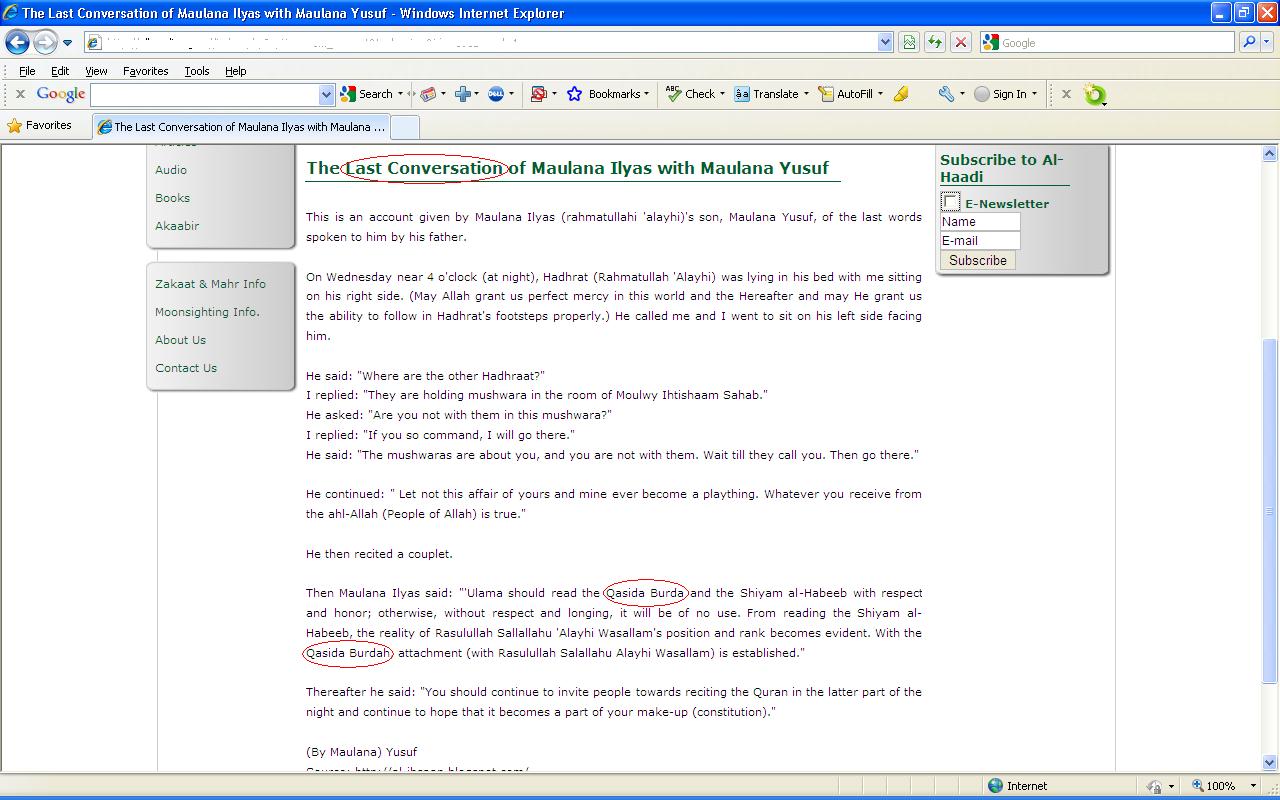Click the address bar URL field
1280x800 pixels.
480,42
